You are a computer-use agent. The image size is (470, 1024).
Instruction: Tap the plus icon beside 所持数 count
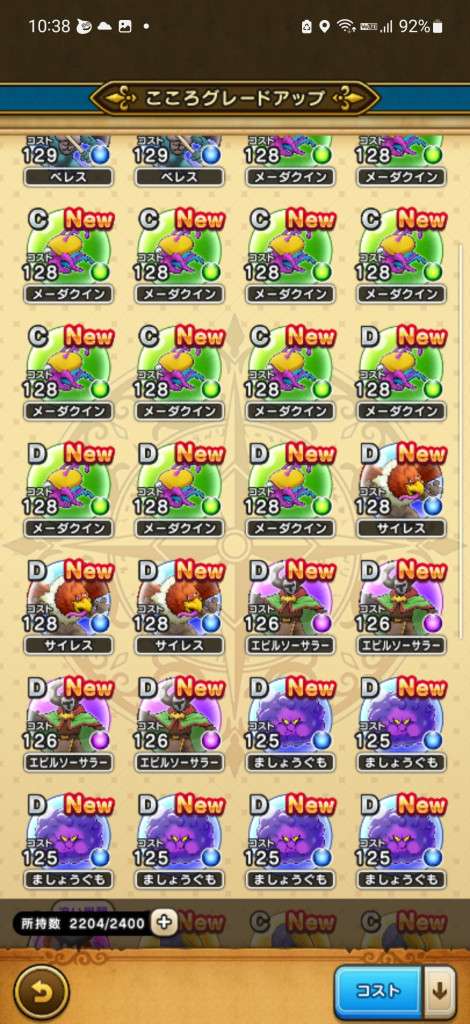click(164, 921)
